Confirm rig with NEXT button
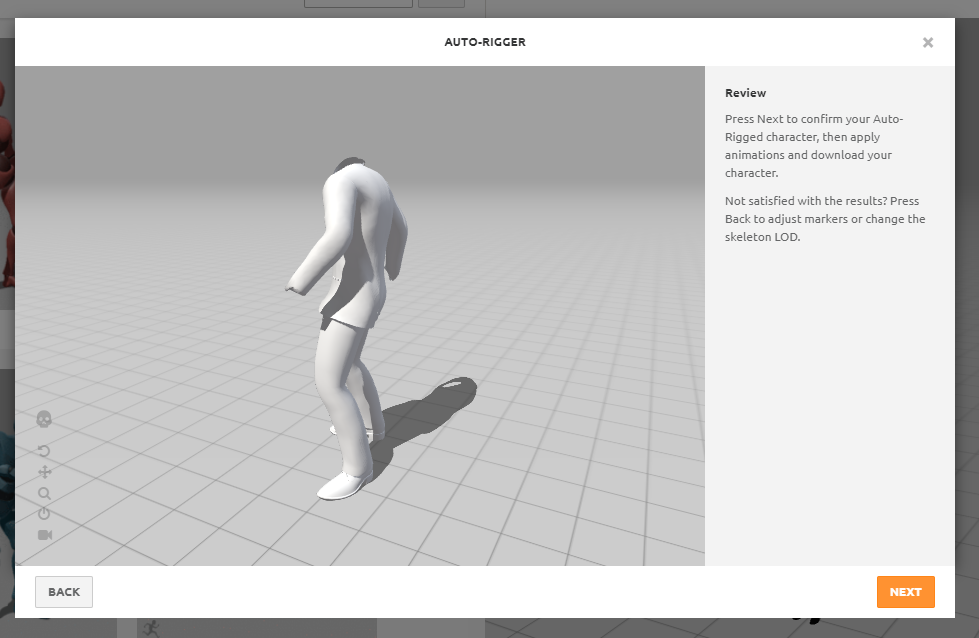 coord(905,592)
